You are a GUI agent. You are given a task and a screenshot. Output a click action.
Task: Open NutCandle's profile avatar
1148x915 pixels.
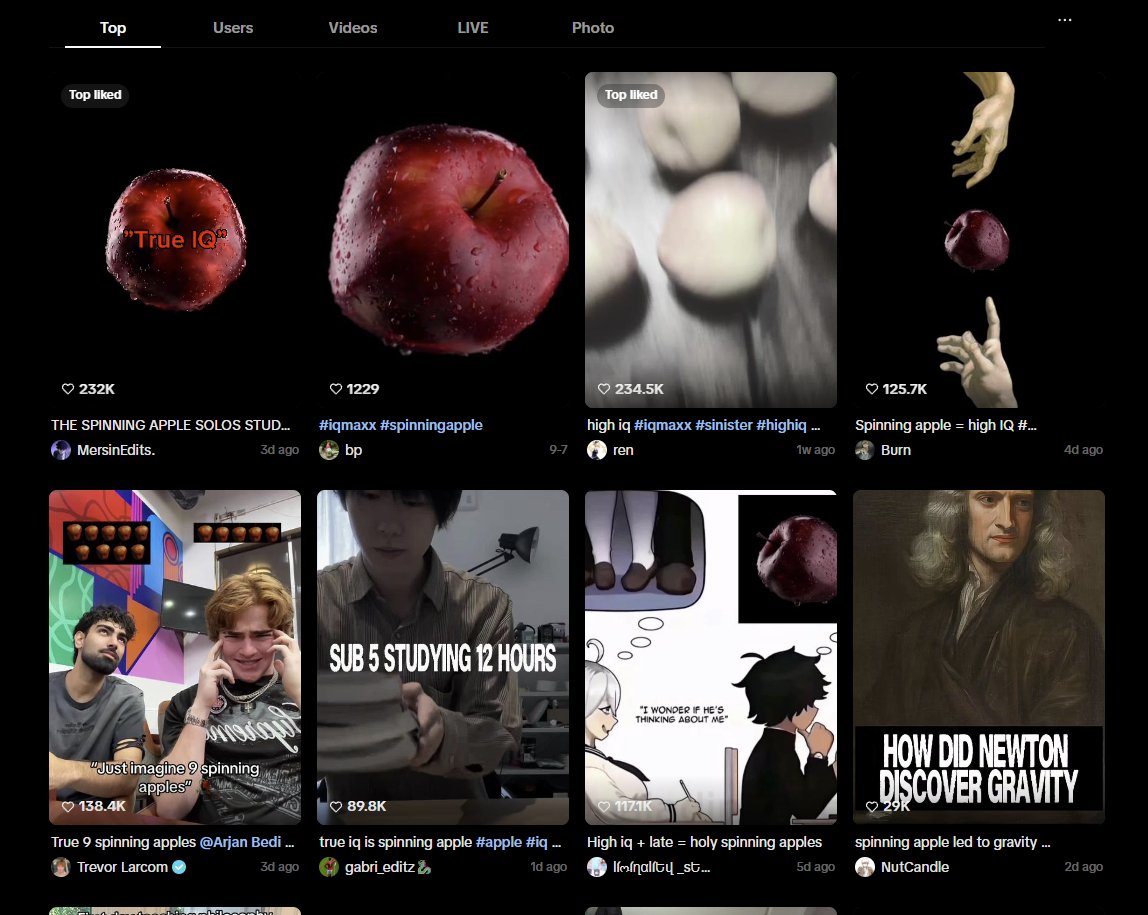tap(865, 867)
